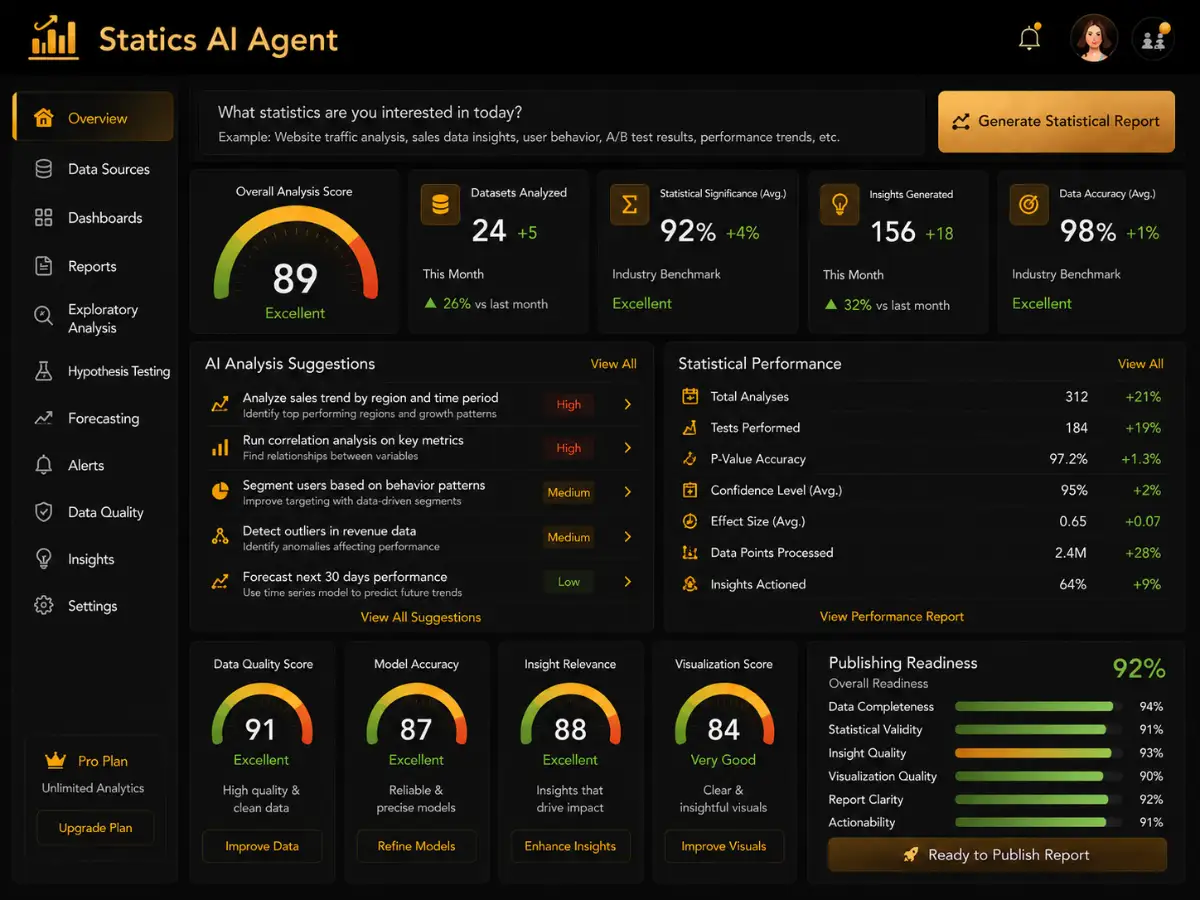Open View All in Statistical Performance
This screenshot has width=1200, height=900.
pyautogui.click(x=1140, y=364)
